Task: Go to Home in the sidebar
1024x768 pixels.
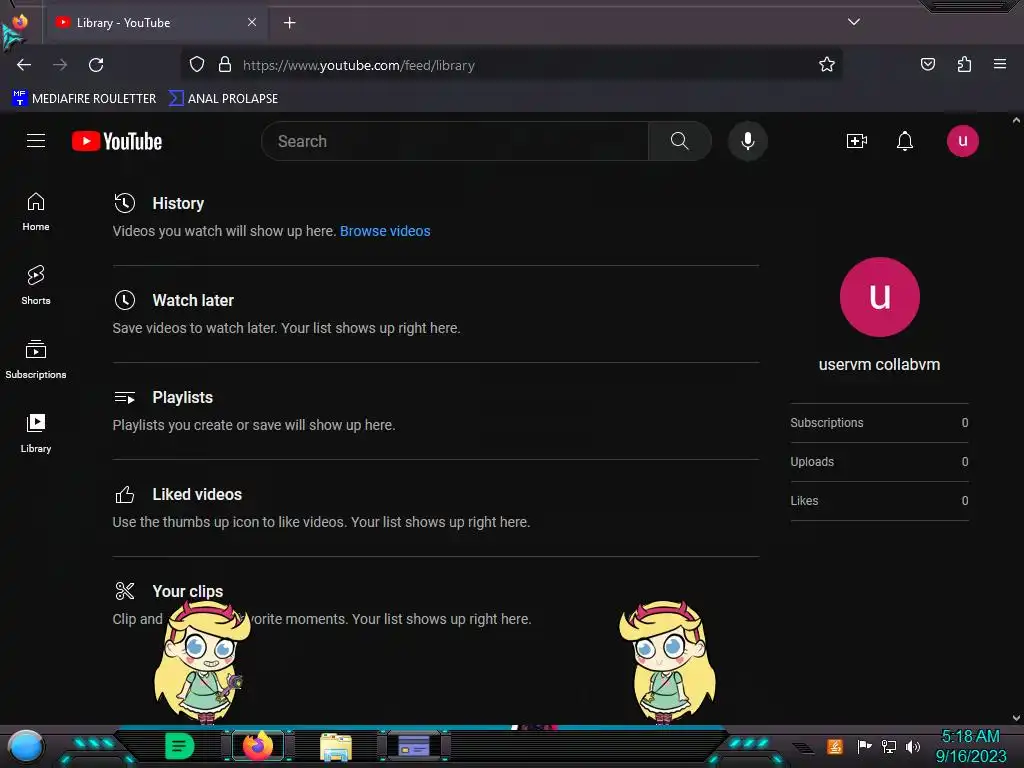Action: tap(36, 212)
